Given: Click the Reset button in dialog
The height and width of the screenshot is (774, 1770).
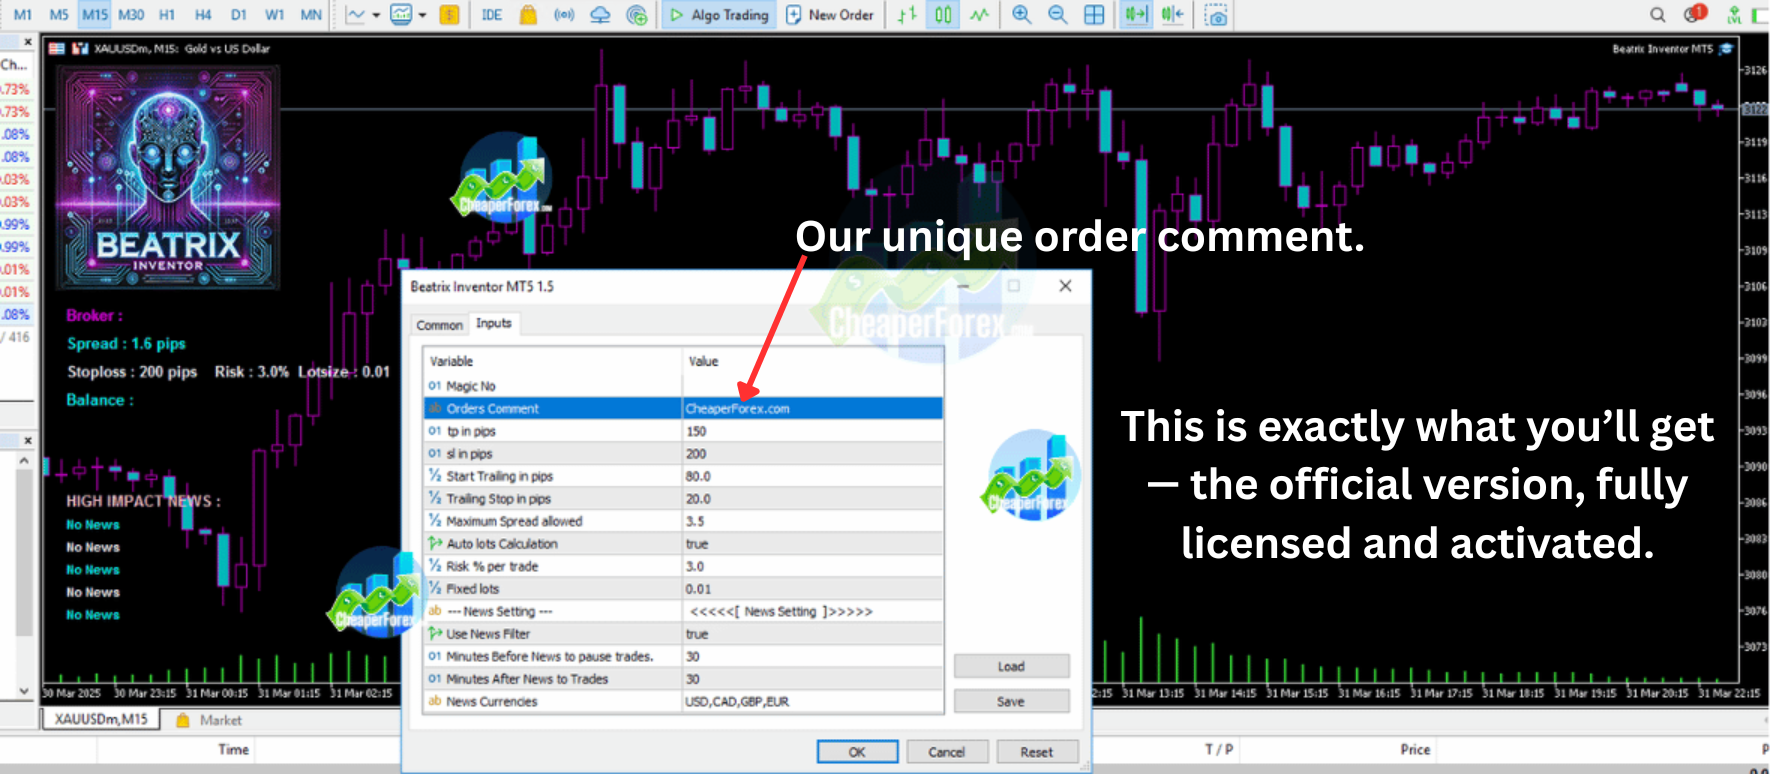Looking at the screenshot, I should click(1037, 752).
